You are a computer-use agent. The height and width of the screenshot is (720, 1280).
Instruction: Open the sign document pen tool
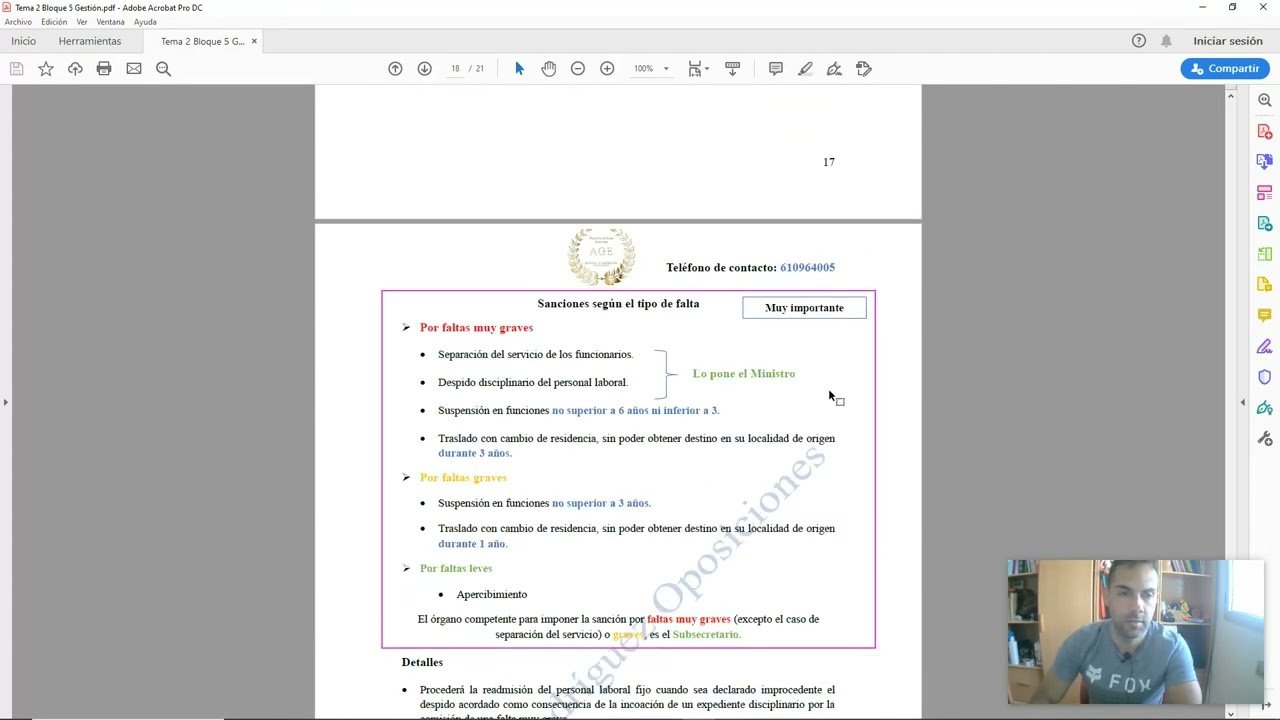point(834,69)
